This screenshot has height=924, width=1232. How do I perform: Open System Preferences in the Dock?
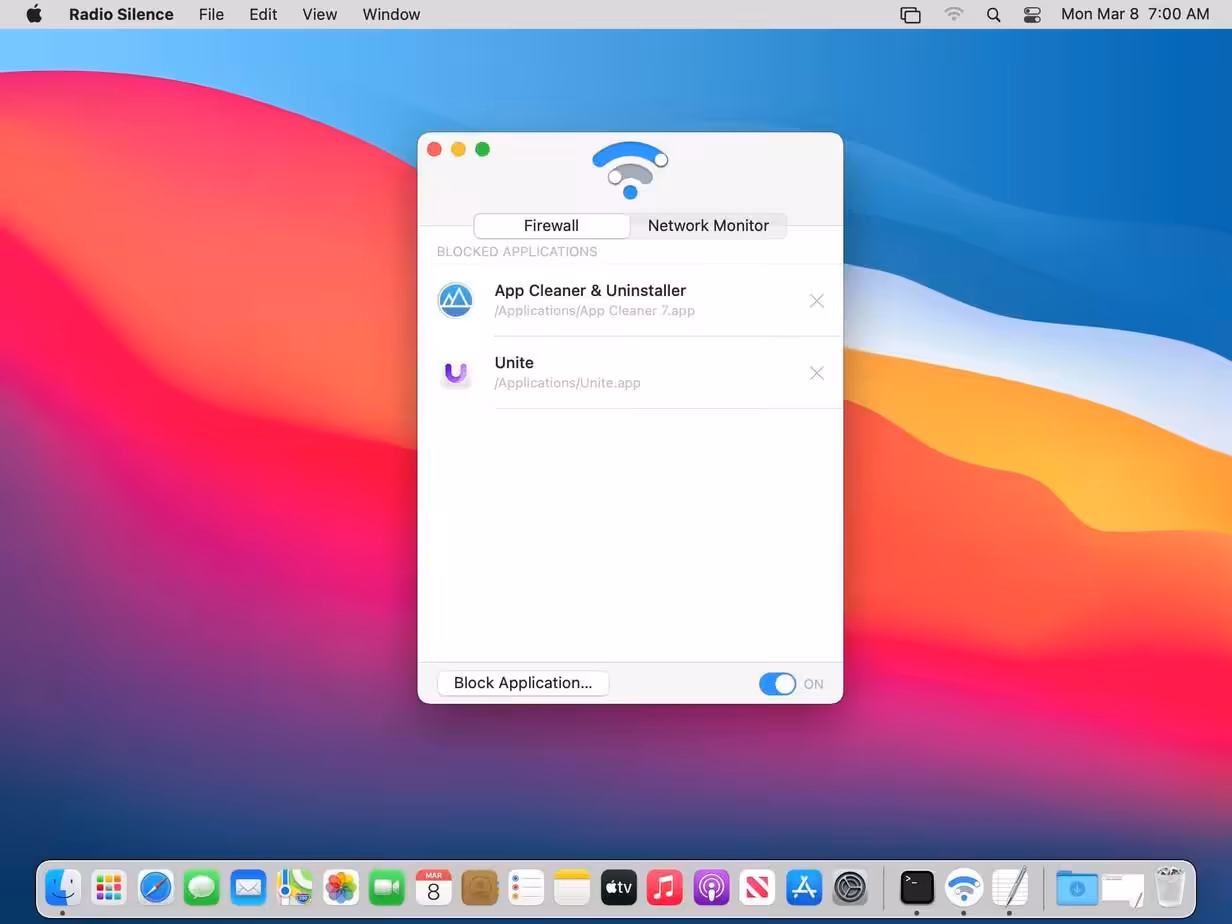(x=850, y=886)
